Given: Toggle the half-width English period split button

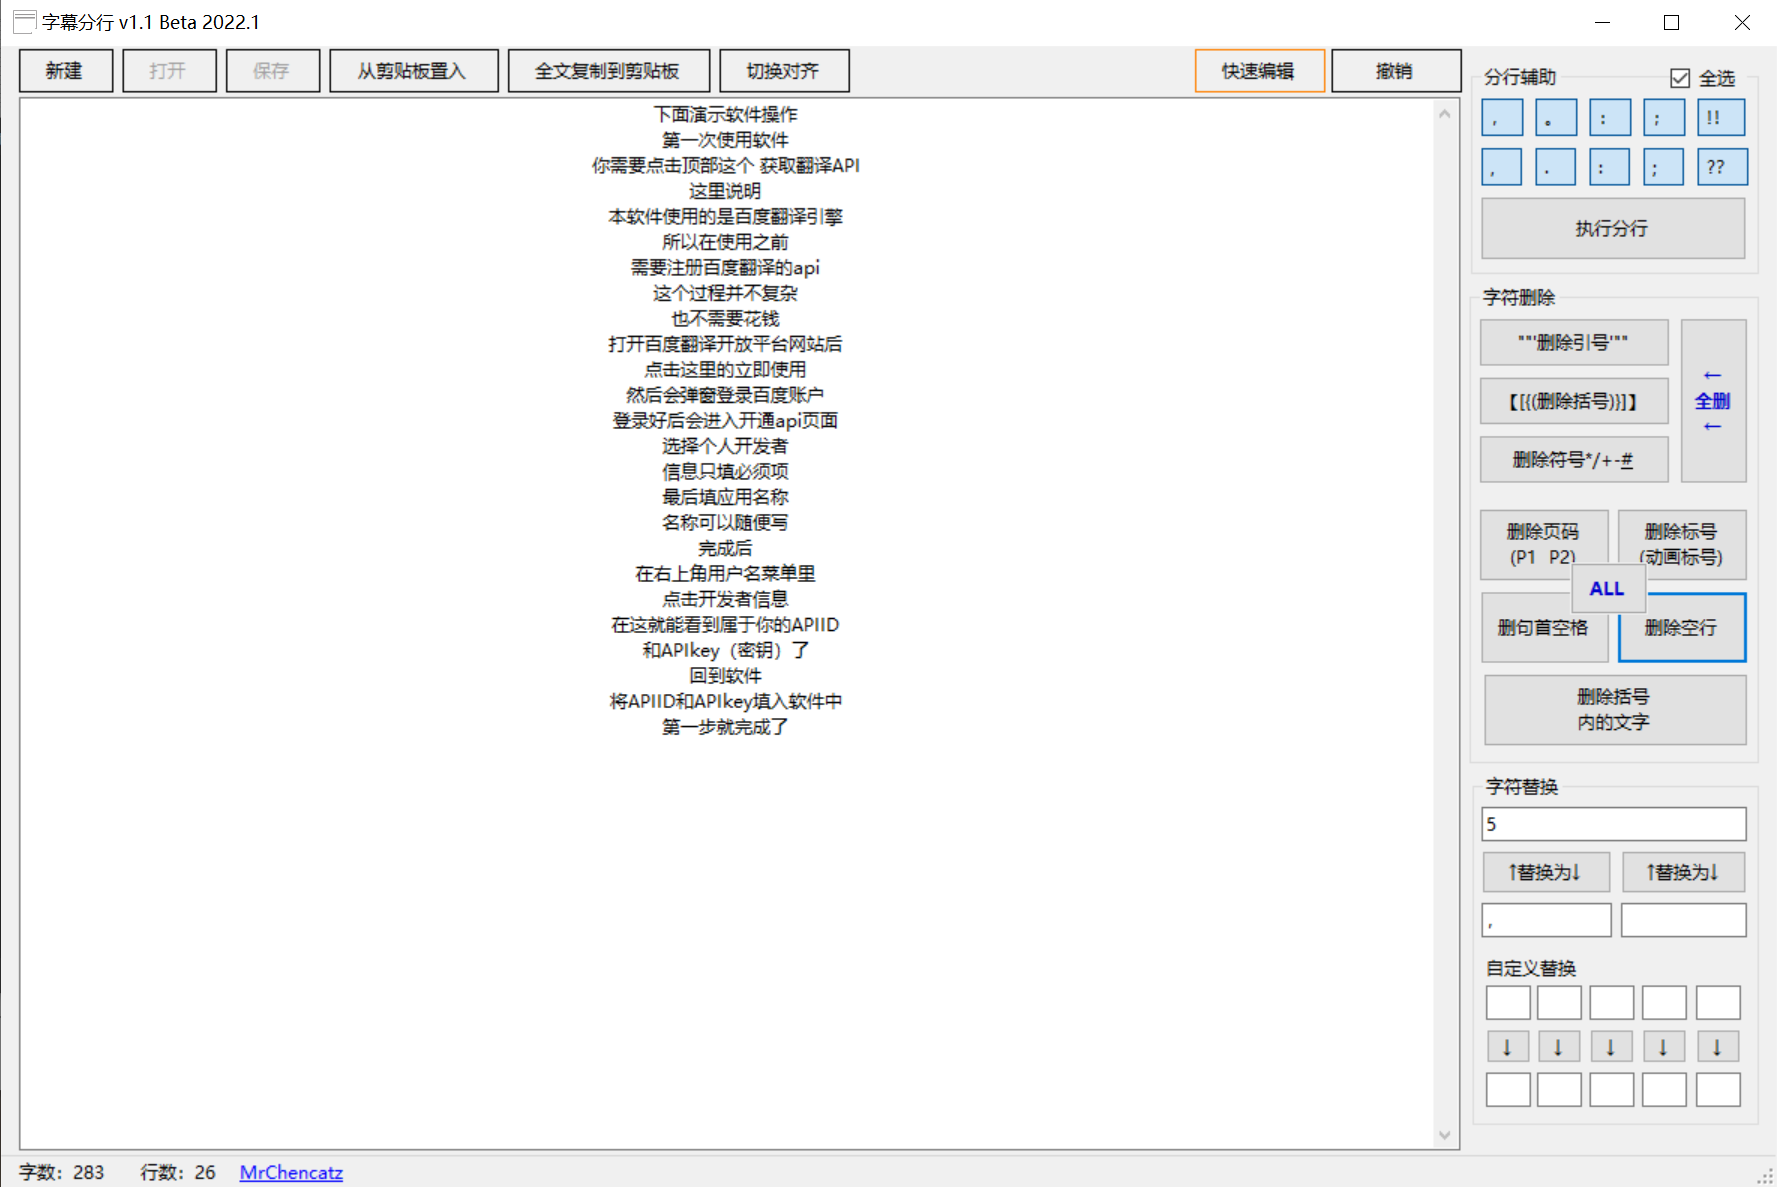Looking at the screenshot, I should pyautogui.click(x=1555, y=167).
